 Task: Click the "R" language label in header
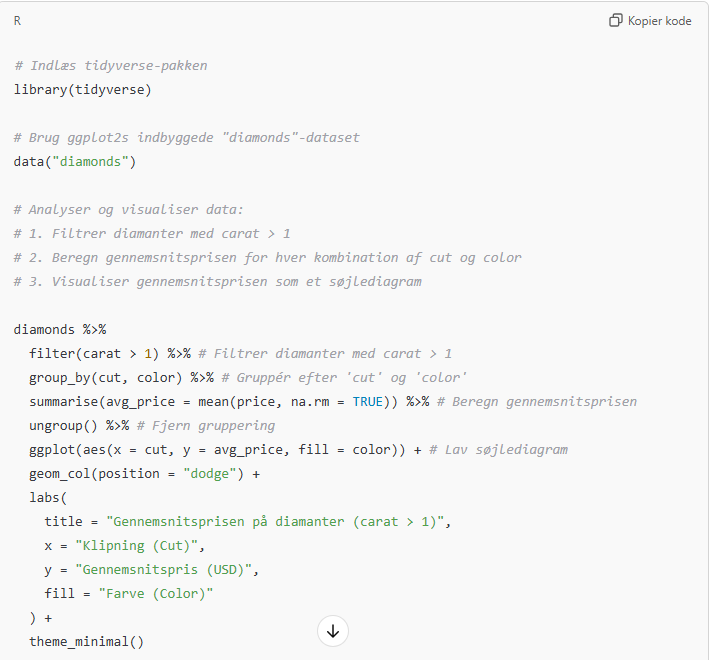18,21
